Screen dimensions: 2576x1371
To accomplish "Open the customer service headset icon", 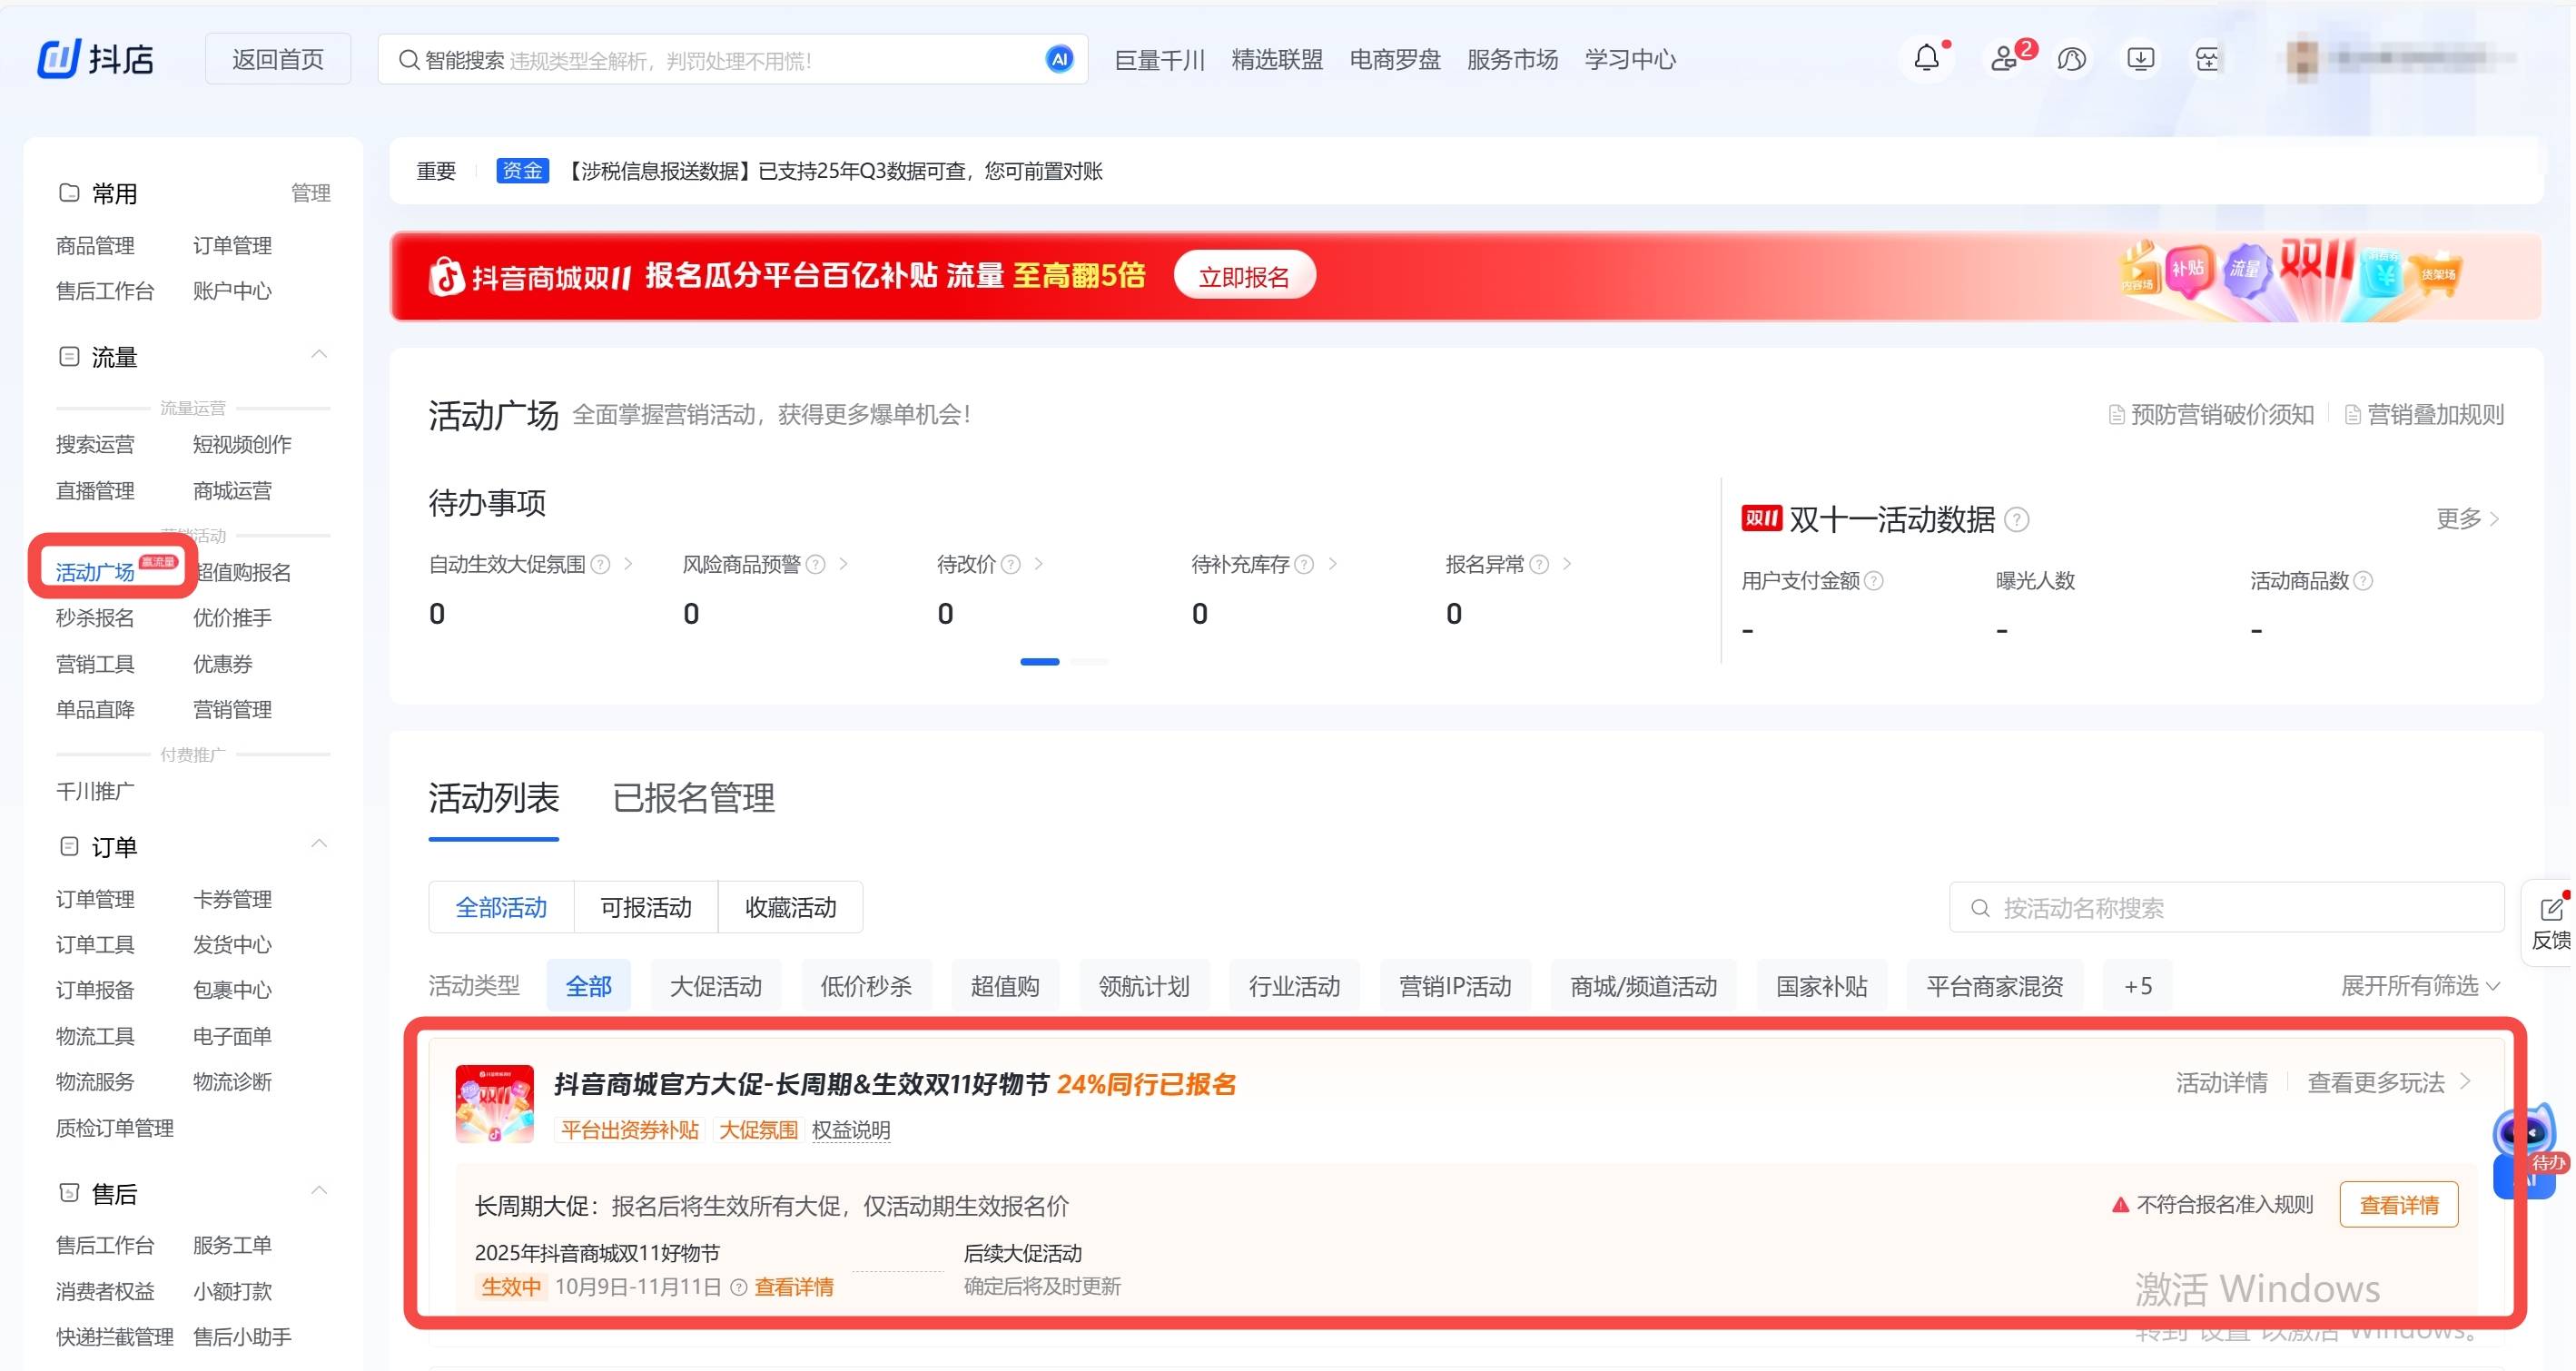I will [2071, 59].
